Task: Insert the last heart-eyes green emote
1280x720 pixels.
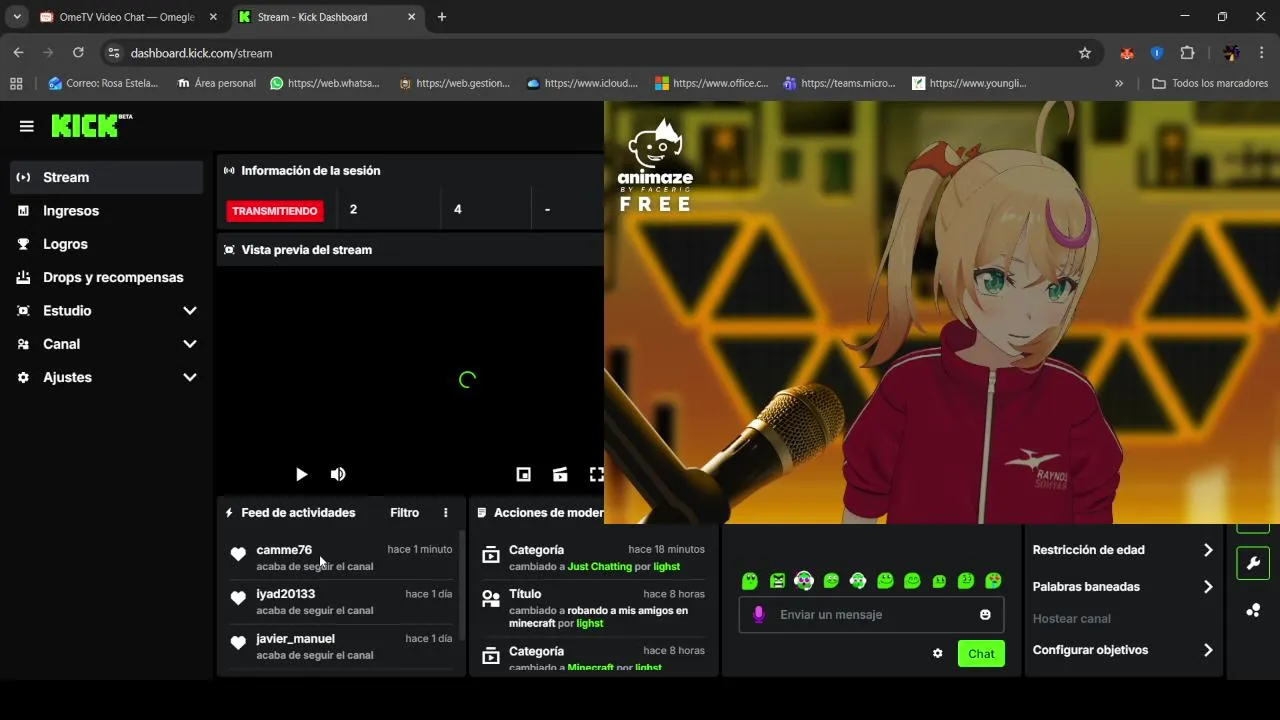Action: tap(993, 580)
